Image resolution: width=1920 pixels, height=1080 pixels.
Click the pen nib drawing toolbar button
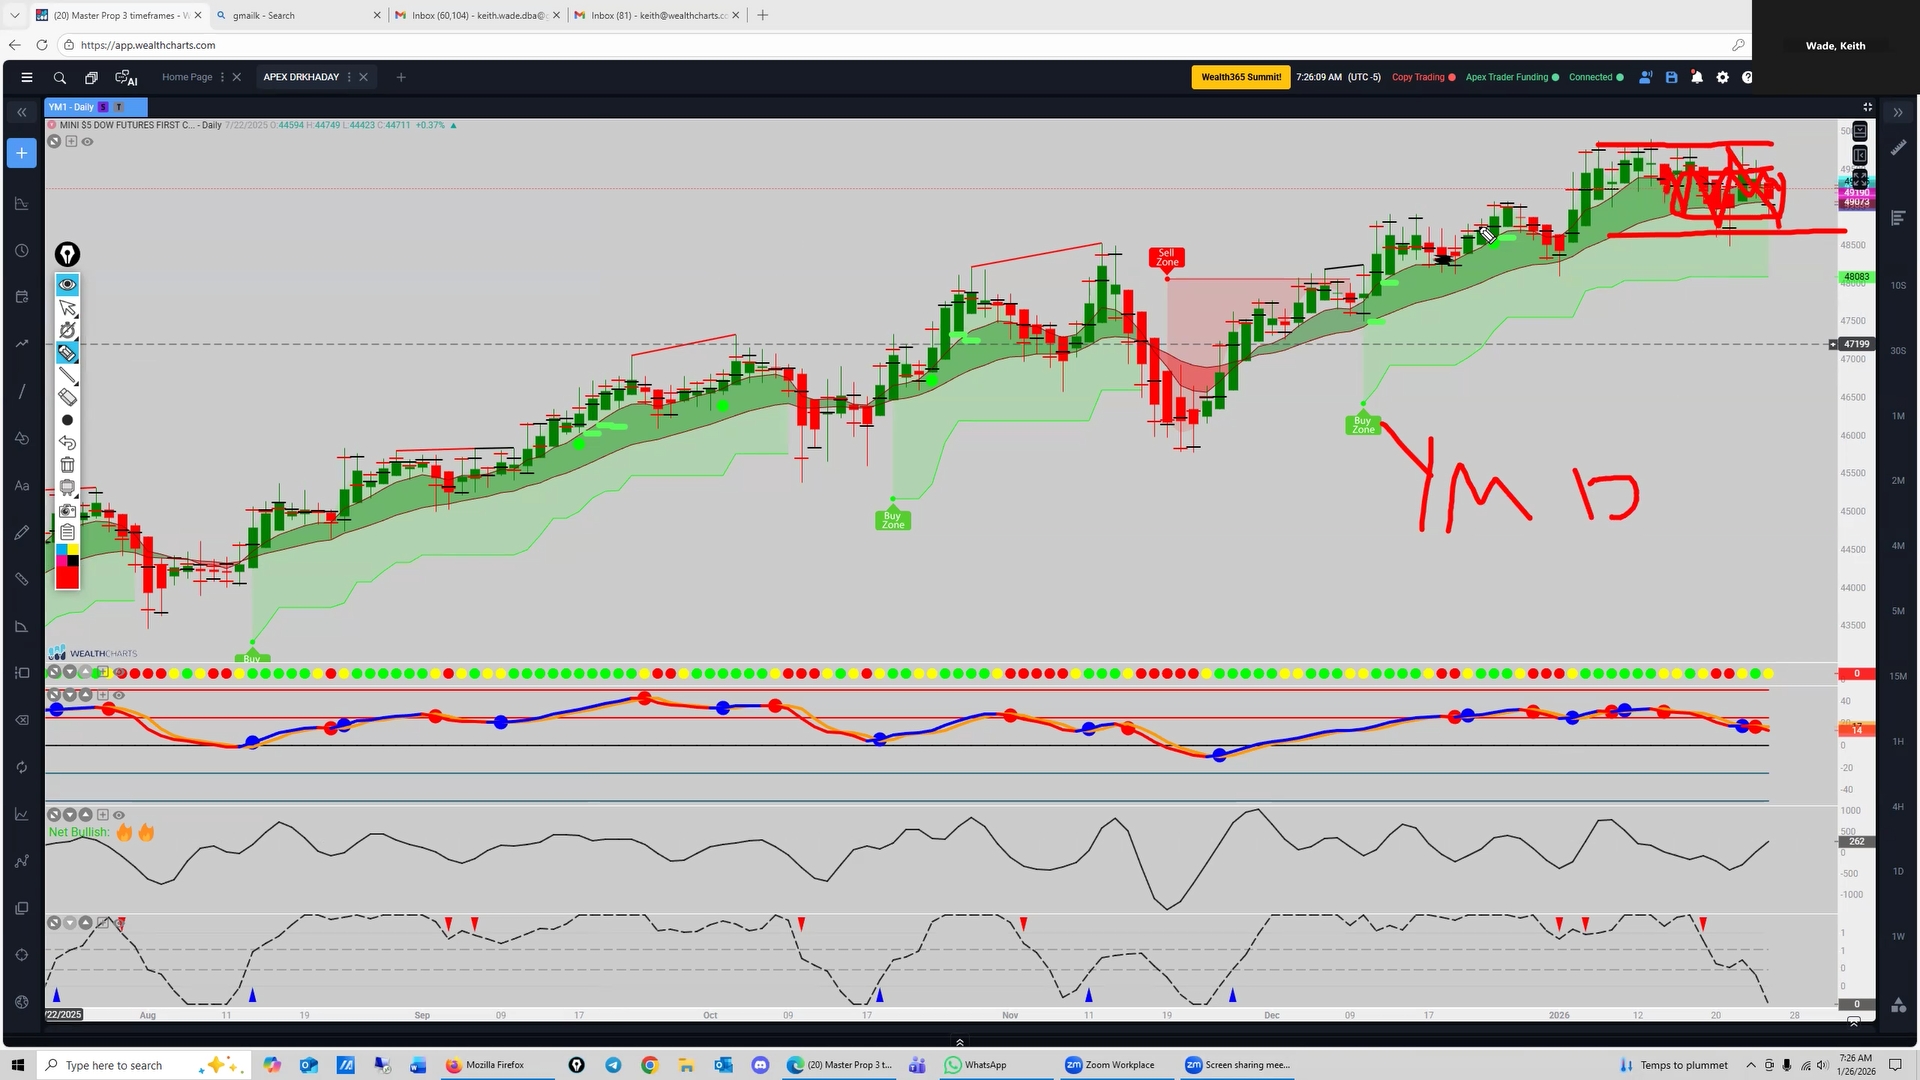click(x=67, y=254)
